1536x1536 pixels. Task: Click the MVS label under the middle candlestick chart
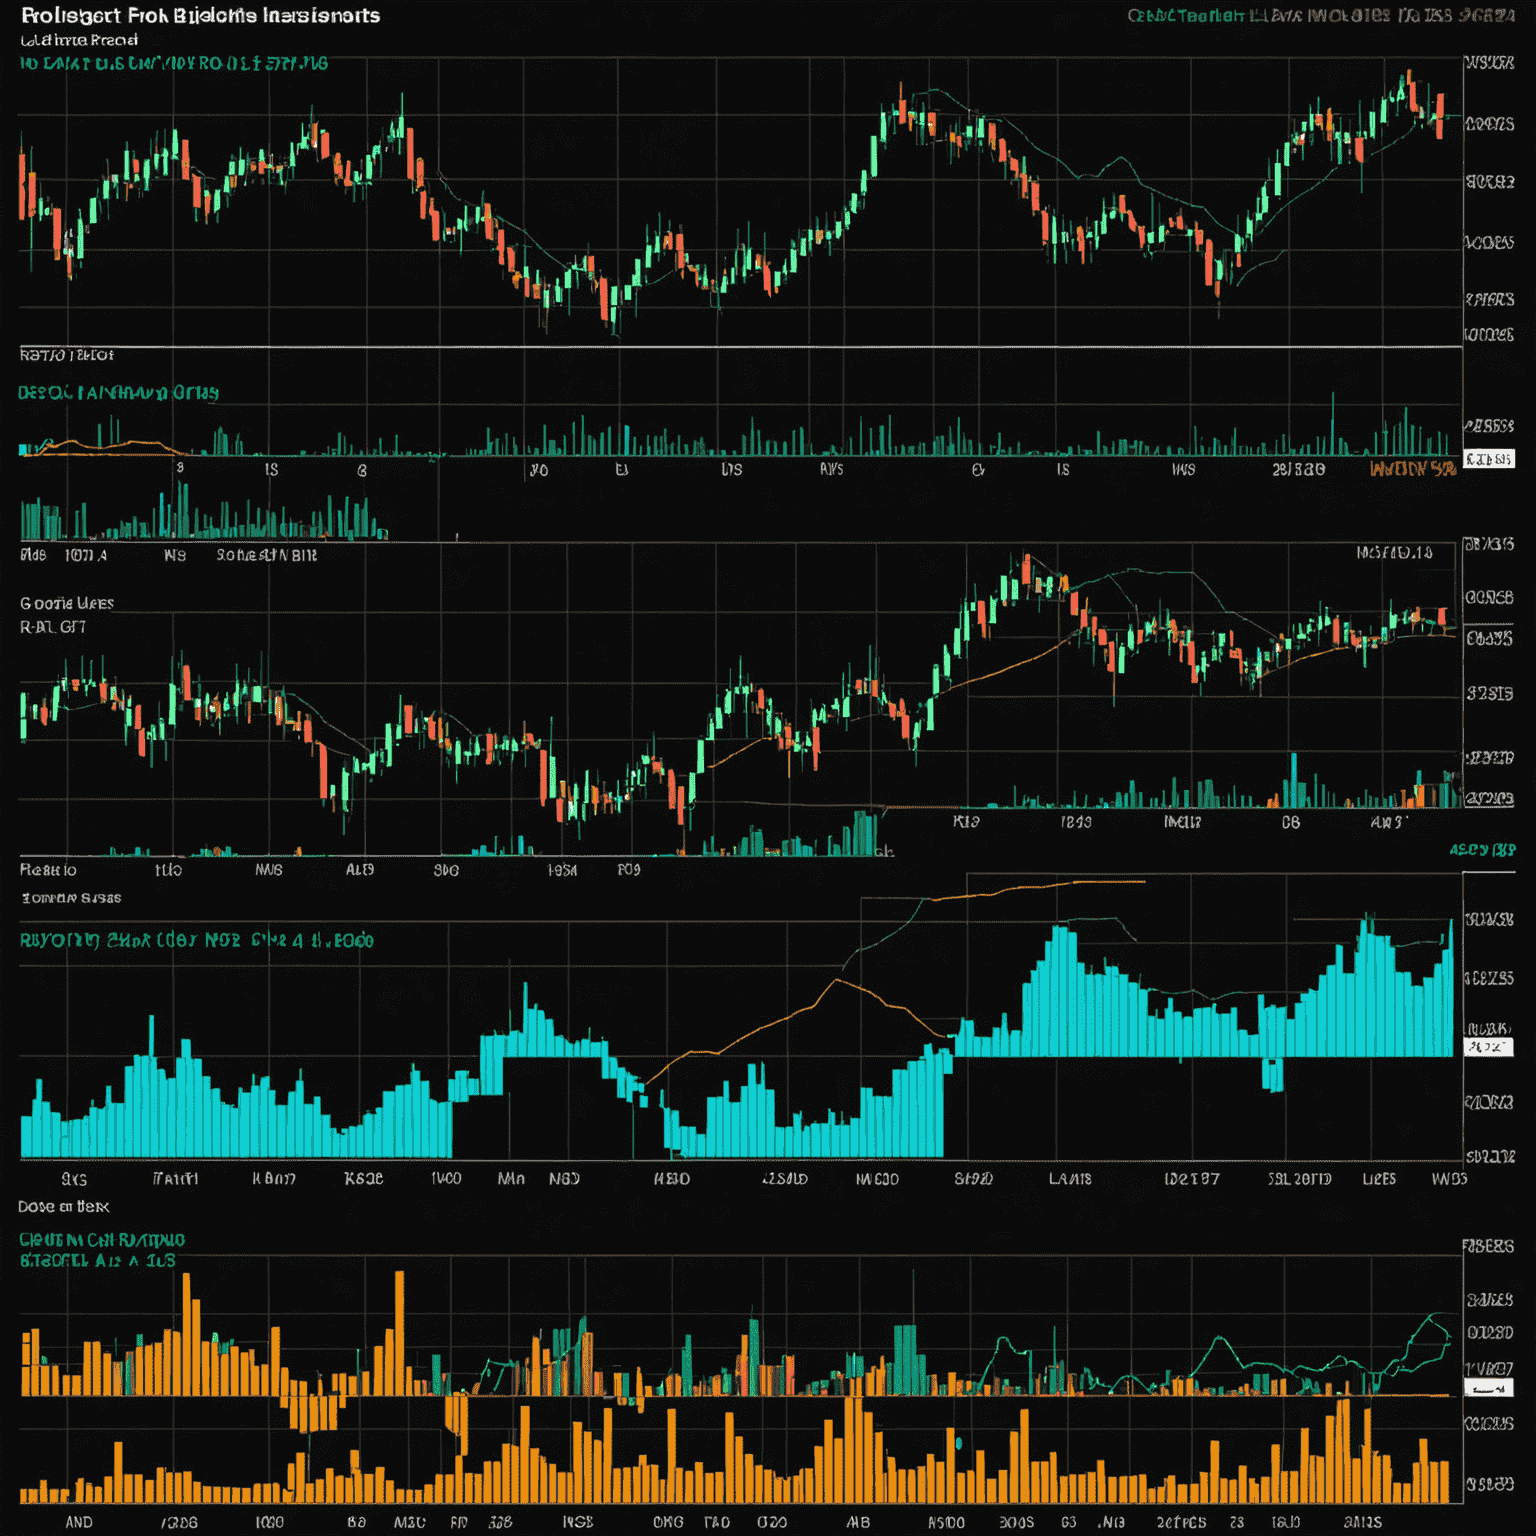[269, 870]
